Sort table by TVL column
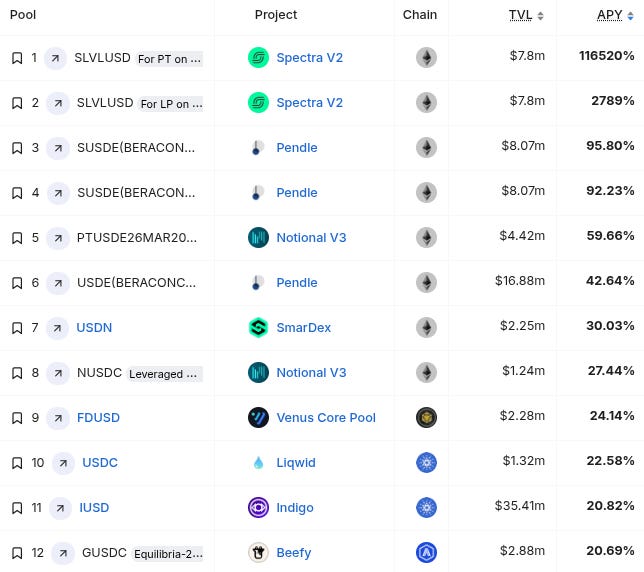Image resolution: width=644 pixels, height=572 pixels. pyautogui.click(x=526, y=15)
